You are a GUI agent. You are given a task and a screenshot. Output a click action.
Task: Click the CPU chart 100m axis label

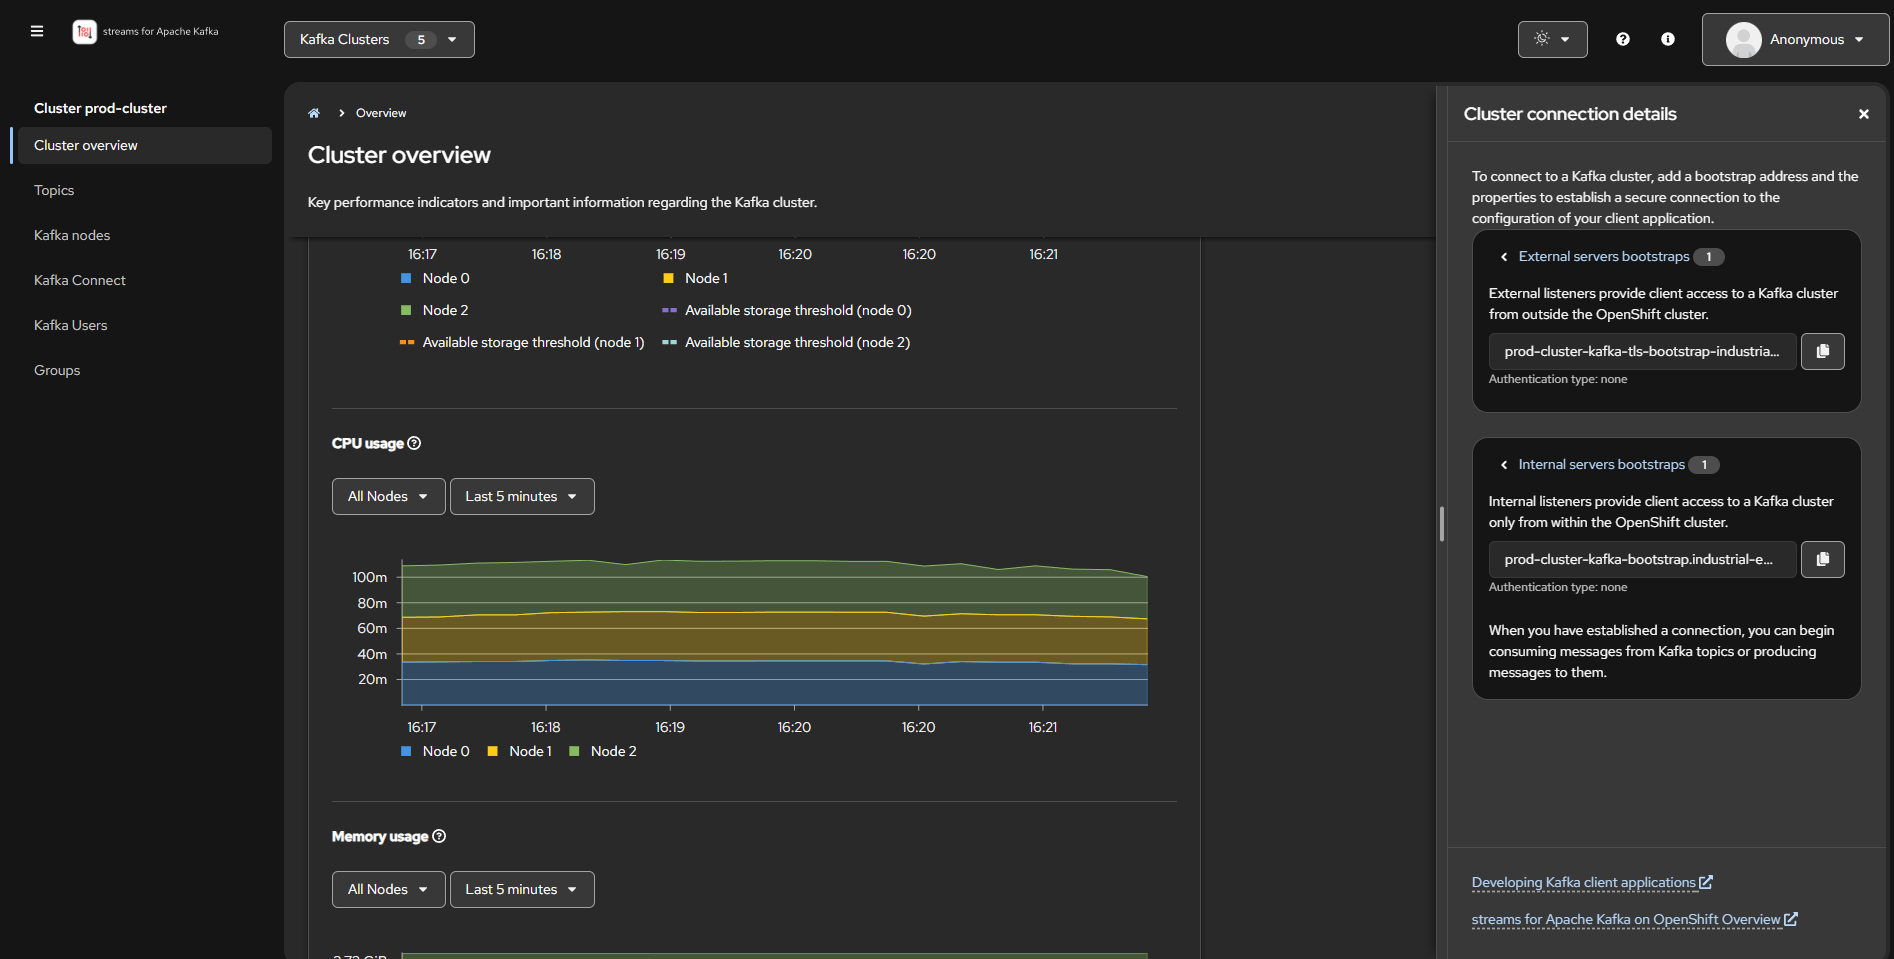369,577
